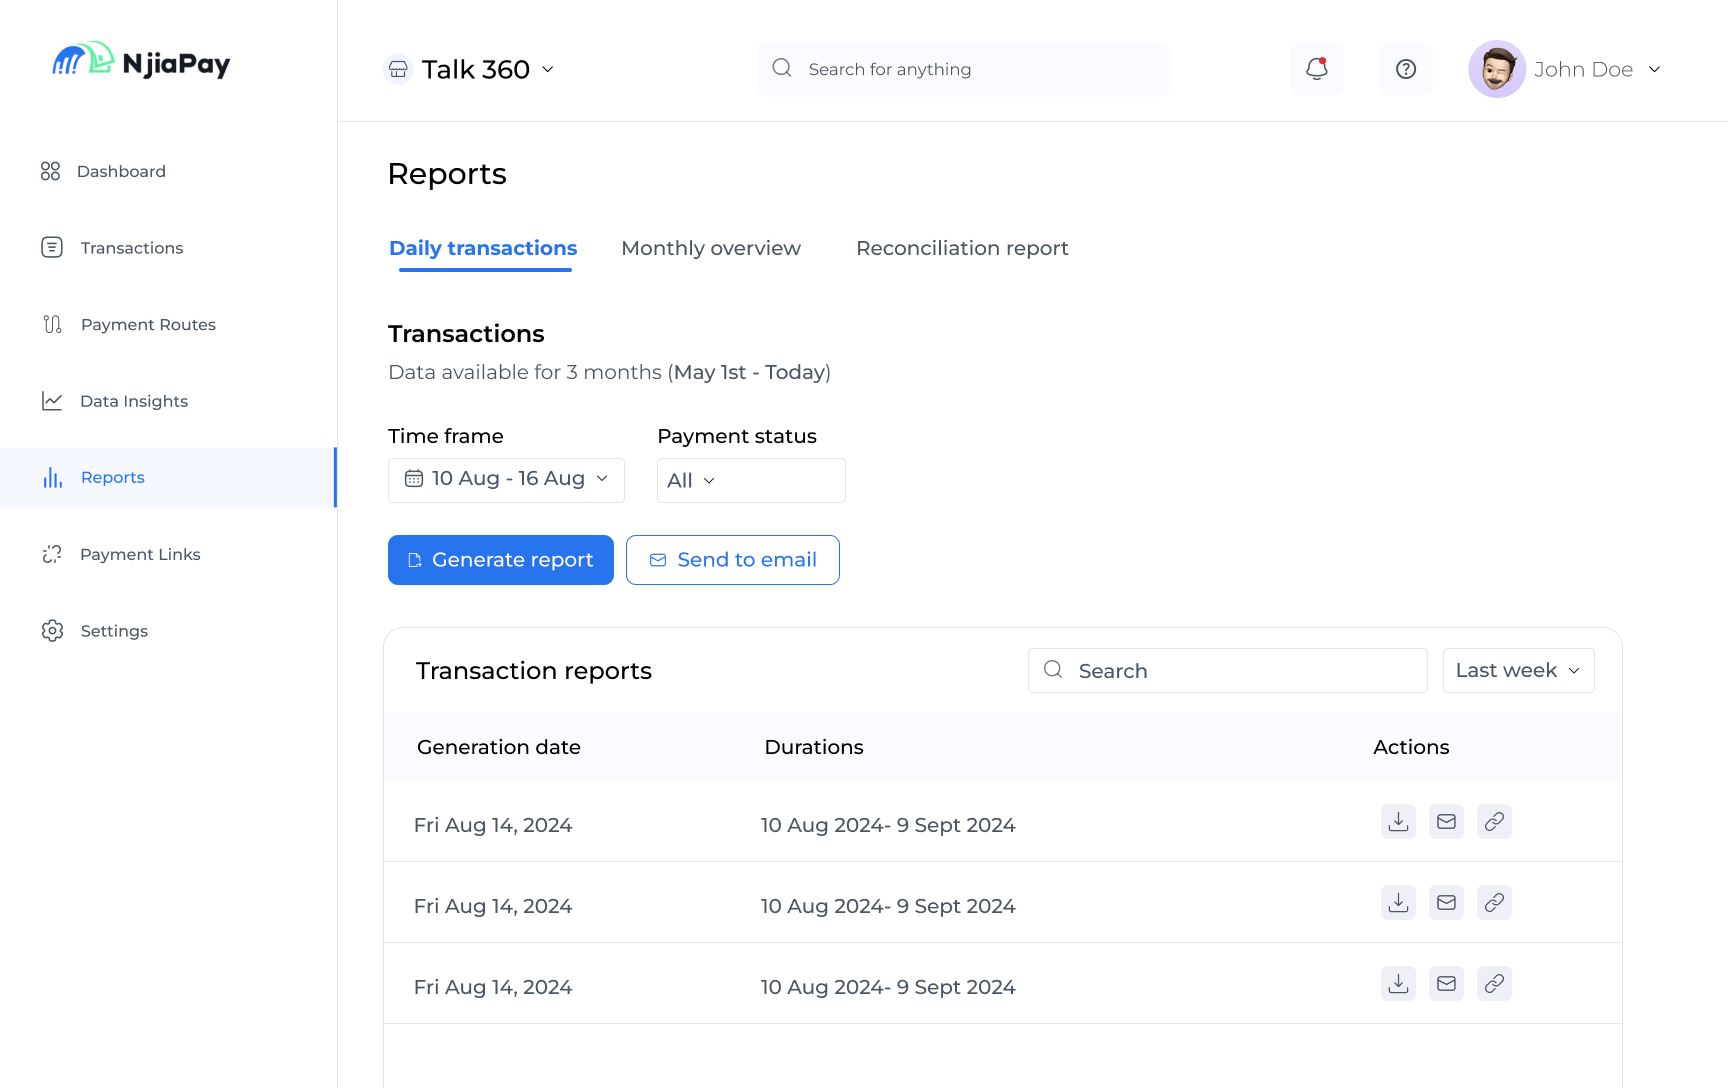Image resolution: width=1728 pixels, height=1088 pixels.
Task: Click the Actions column header
Action: (x=1411, y=747)
